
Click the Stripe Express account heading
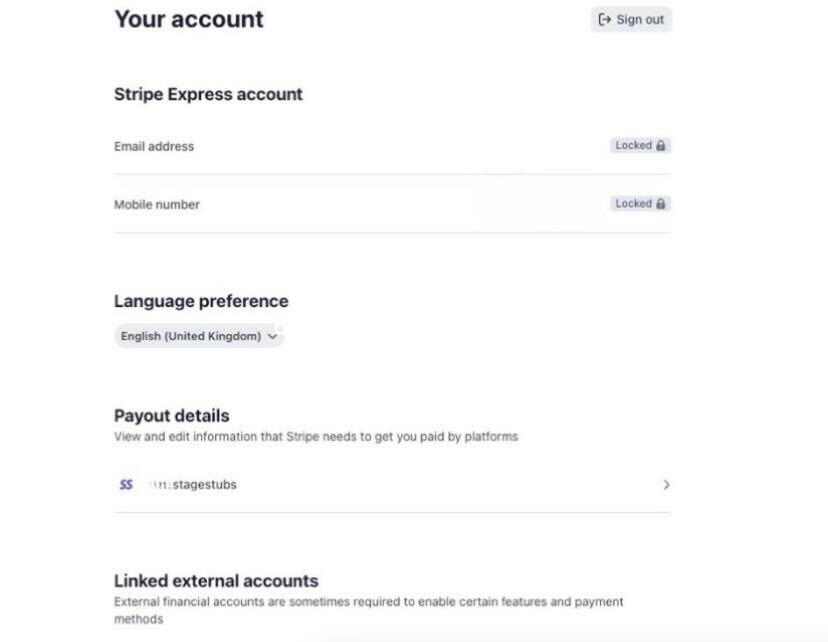click(208, 95)
